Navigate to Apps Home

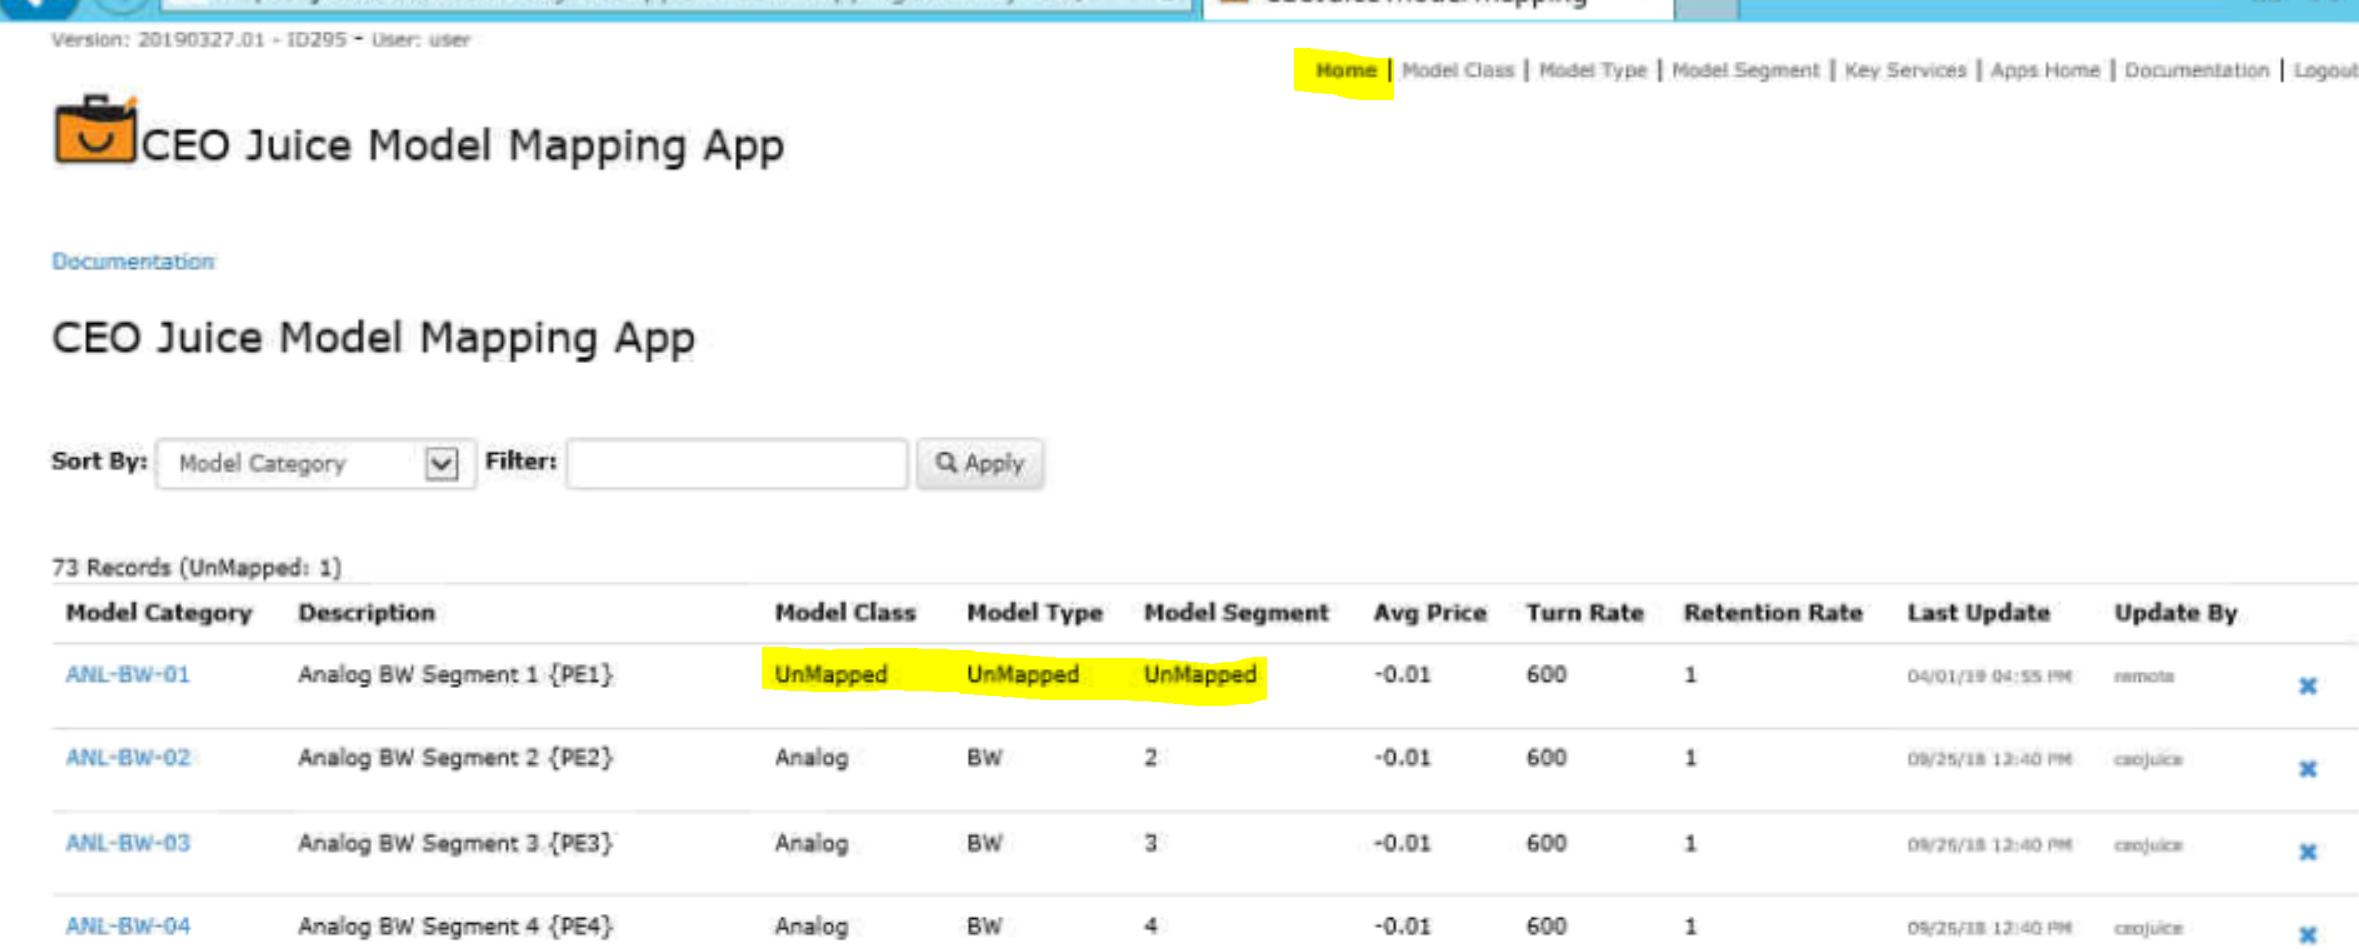(x=2045, y=71)
